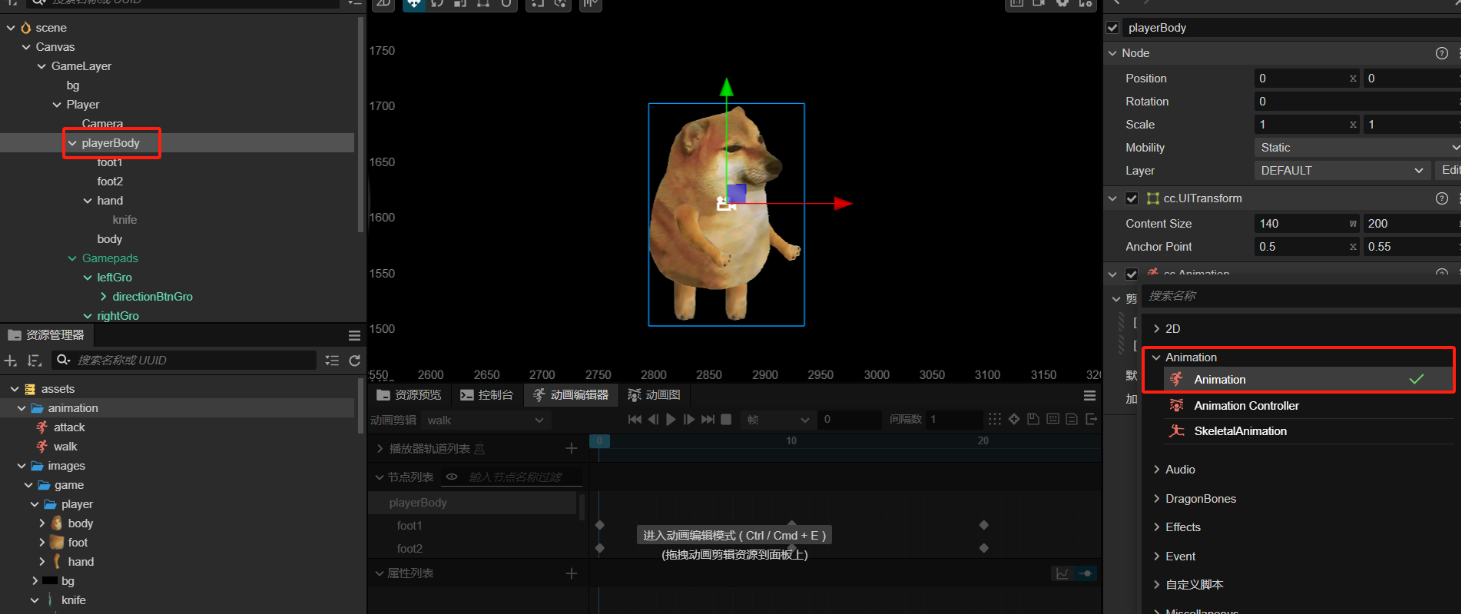Click the add asset plus icon

[x=11, y=360]
